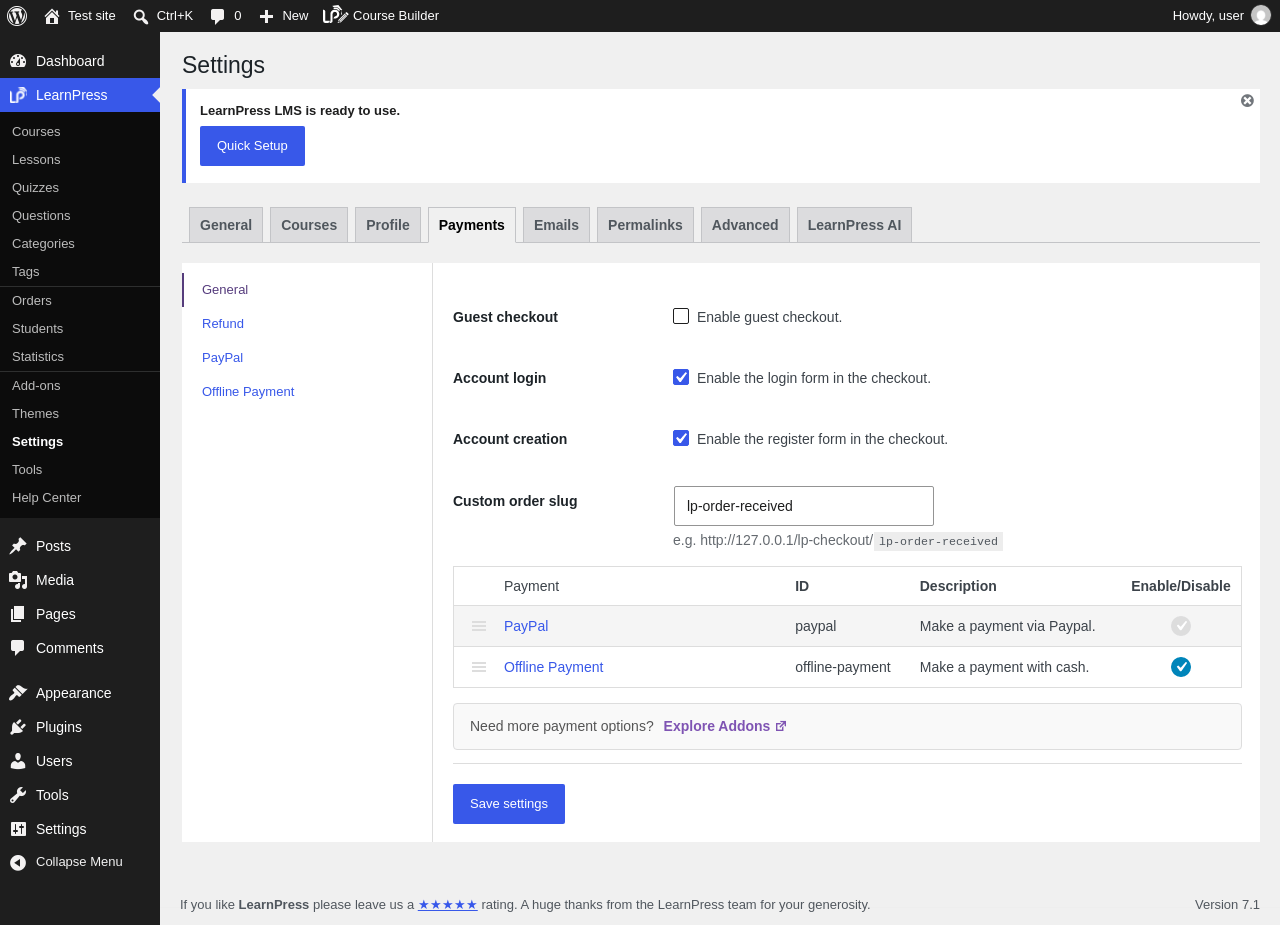Click Save settings button
Screen dimensions: 1280x925
[x=509, y=804]
